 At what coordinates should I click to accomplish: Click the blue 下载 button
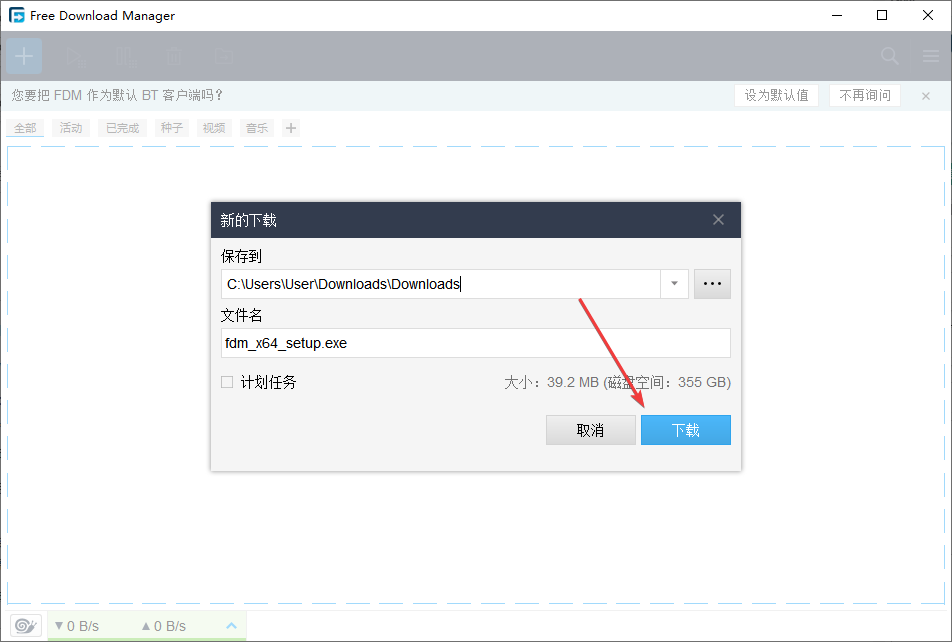point(686,430)
